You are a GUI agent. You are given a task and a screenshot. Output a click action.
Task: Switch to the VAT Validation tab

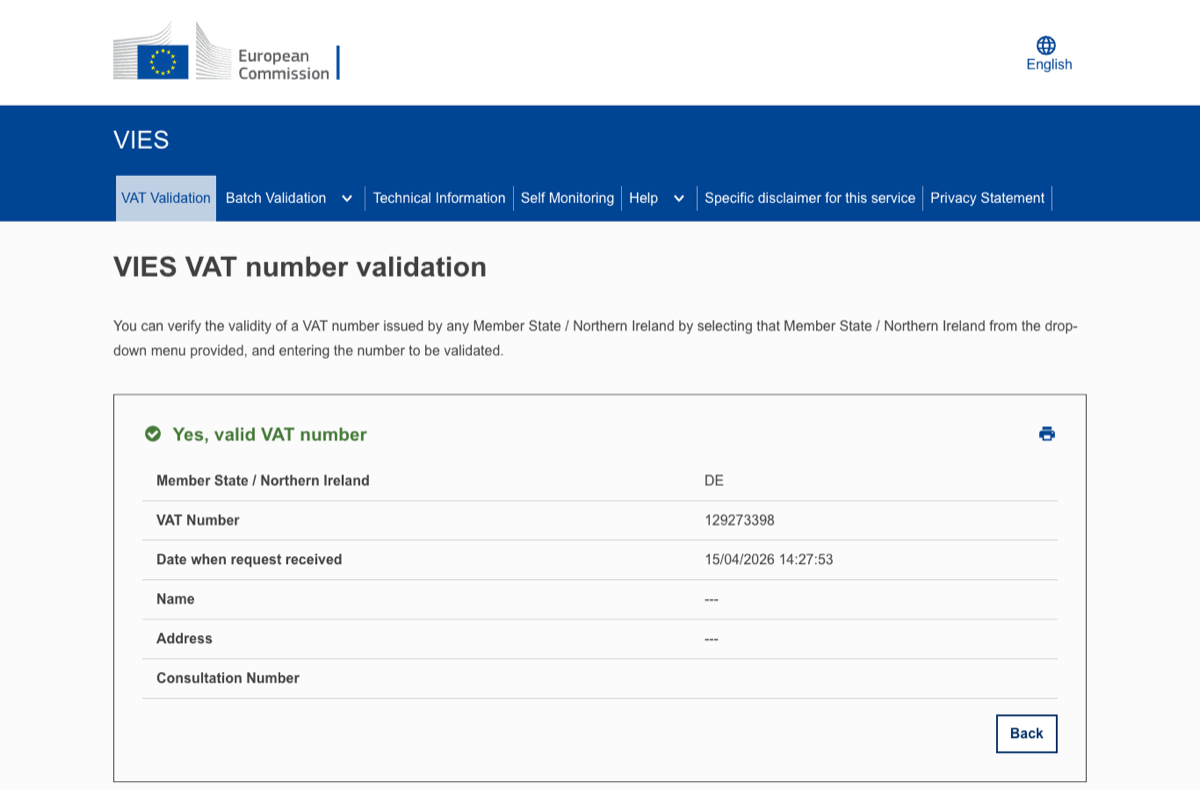166,198
